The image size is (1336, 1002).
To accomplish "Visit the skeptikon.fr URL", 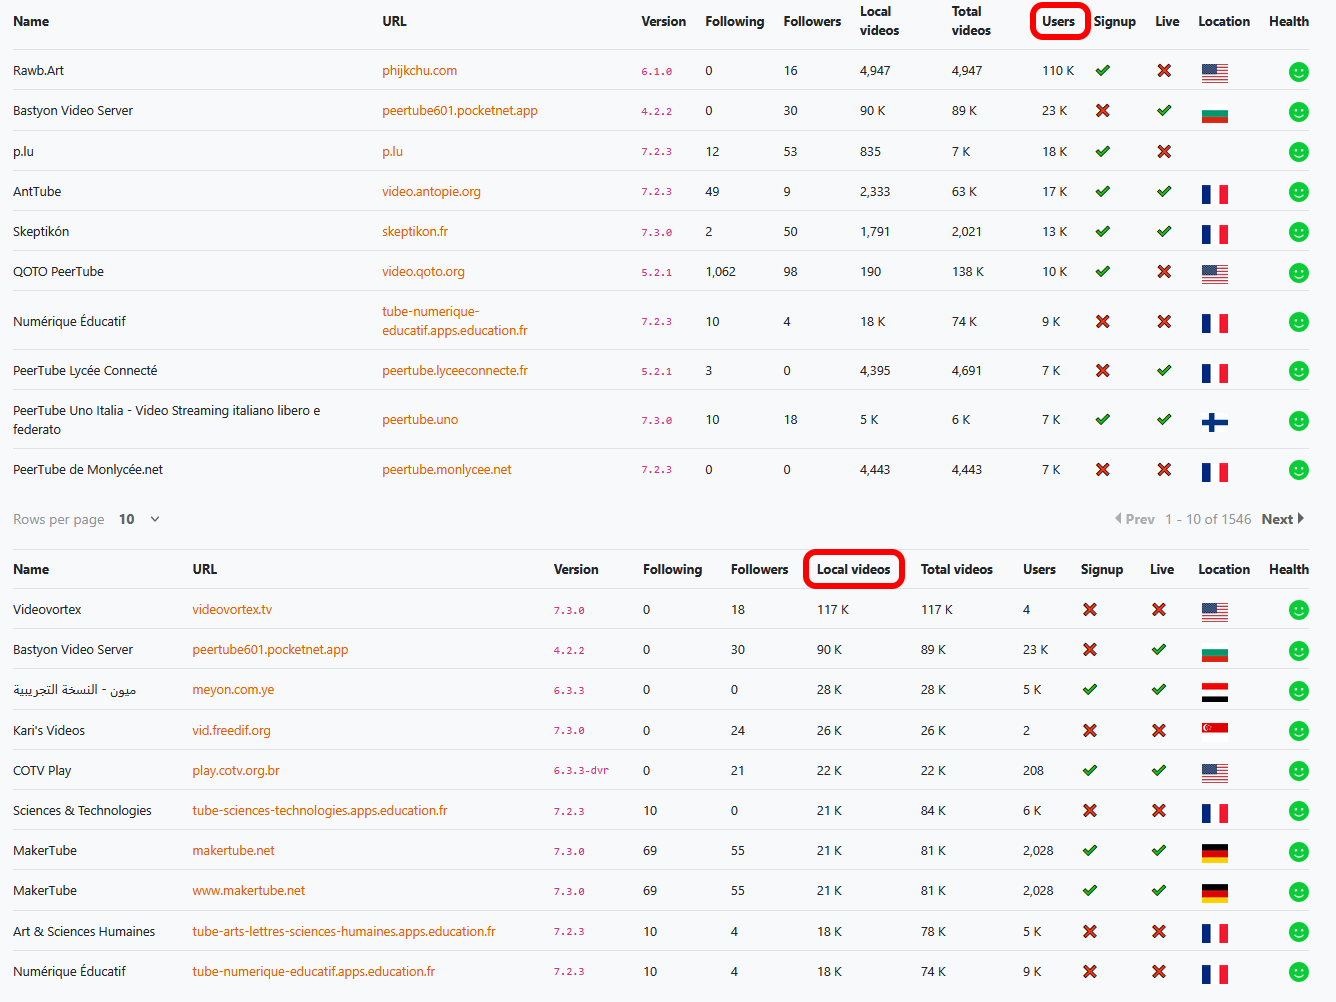I will pos(414,232).
